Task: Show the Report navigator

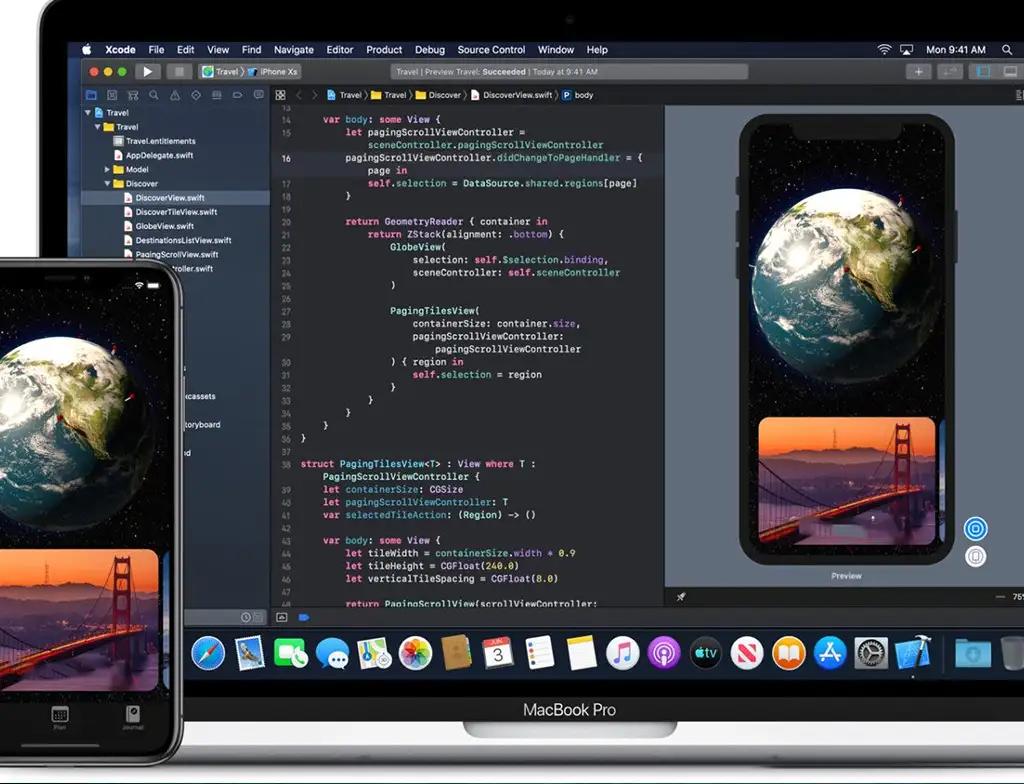Action: point(259,95)
